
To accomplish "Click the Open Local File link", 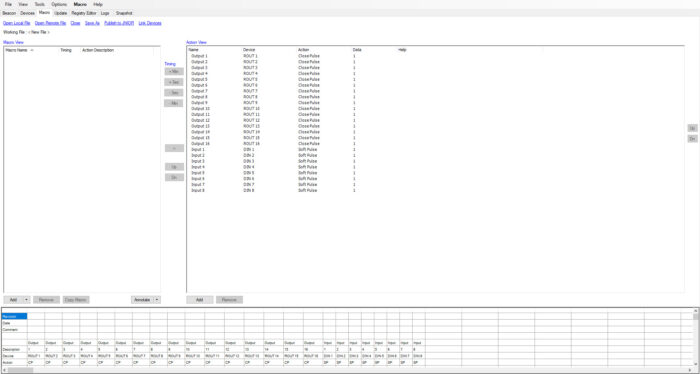I will [x=17, y=23].
